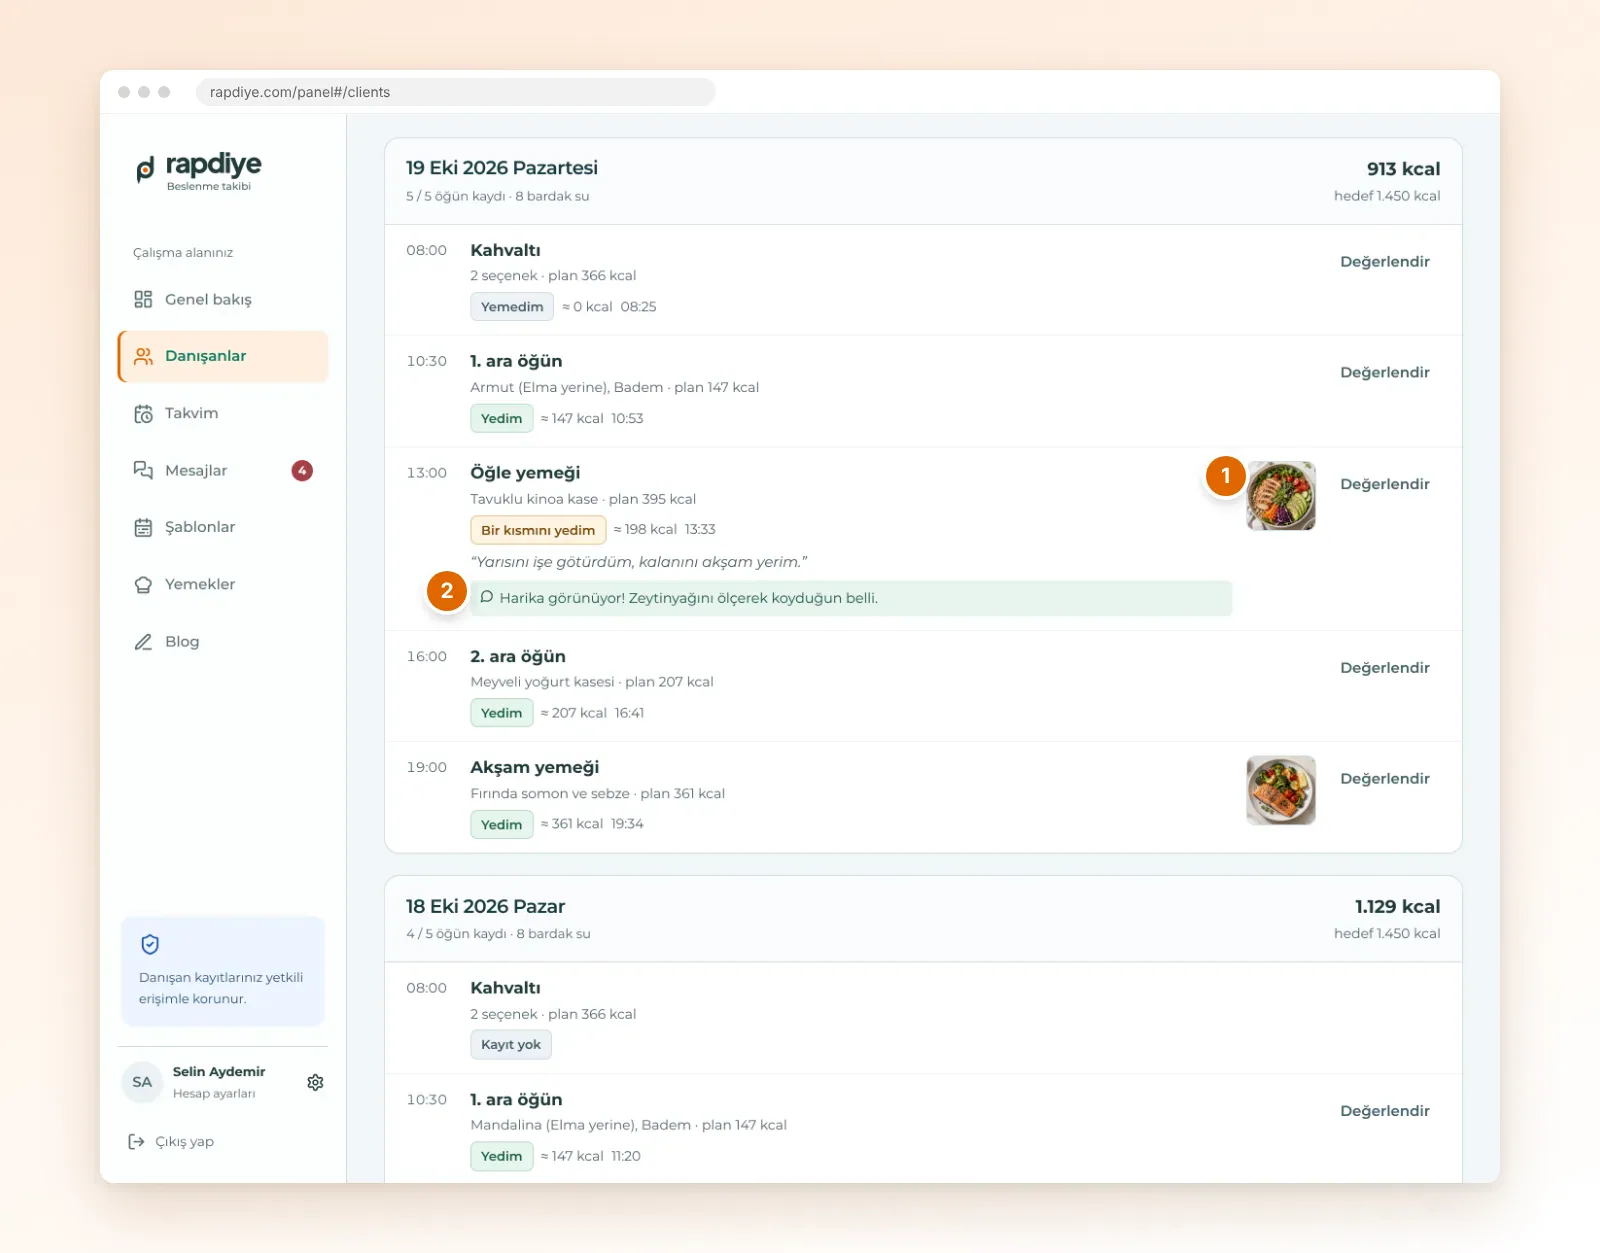Click the SA avatar circle
Screen dimensions: 1600x1253
point(142,1082)
